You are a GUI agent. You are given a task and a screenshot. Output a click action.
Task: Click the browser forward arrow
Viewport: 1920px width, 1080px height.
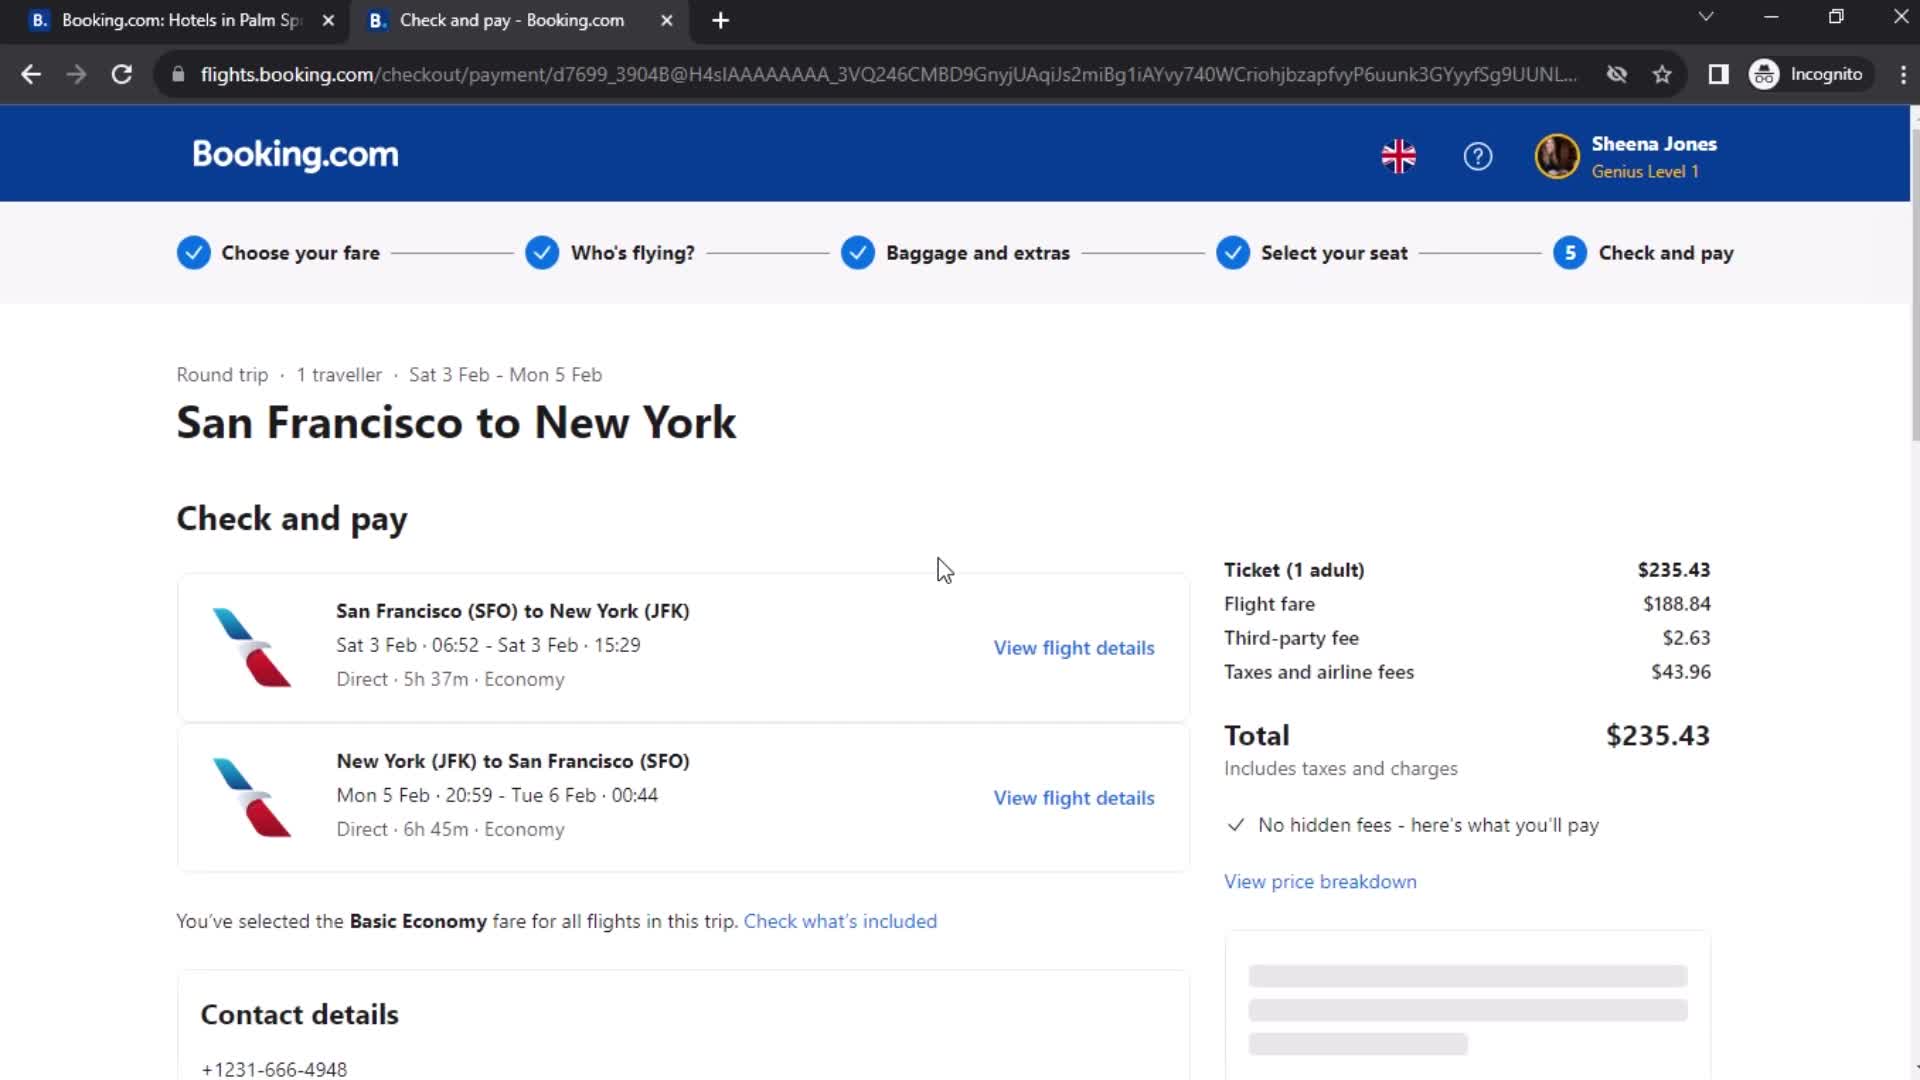click(x=76, y=74)
